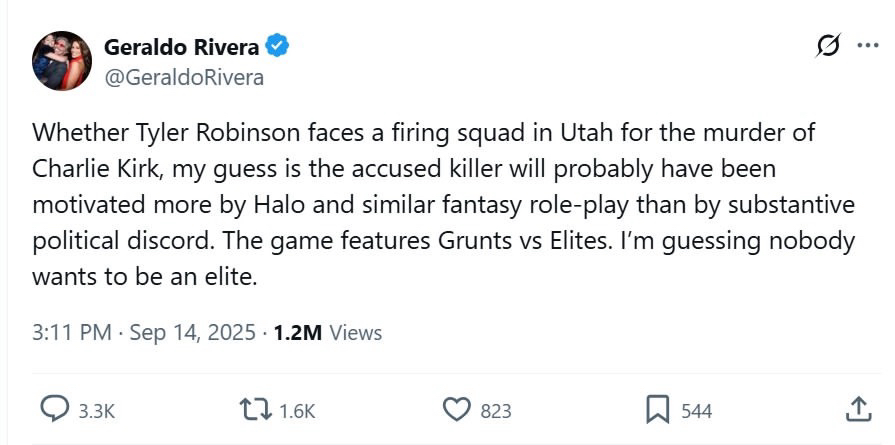Open the 1.6K repost count
This screenshot has width=895, height=445.
pos(298,410)
